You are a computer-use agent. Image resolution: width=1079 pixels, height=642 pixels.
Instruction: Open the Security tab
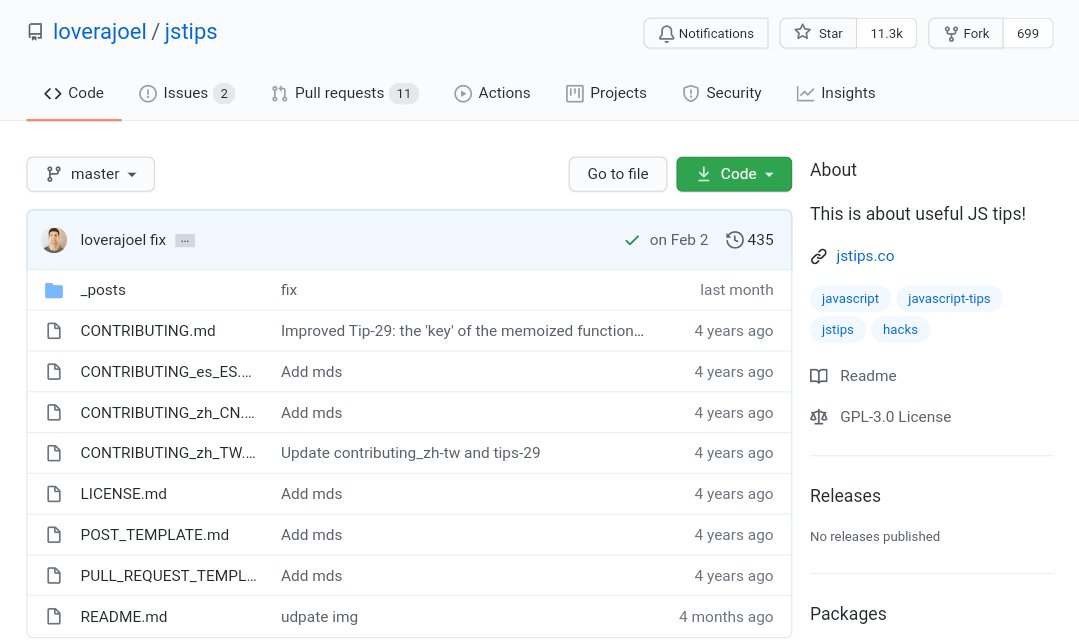722,93
